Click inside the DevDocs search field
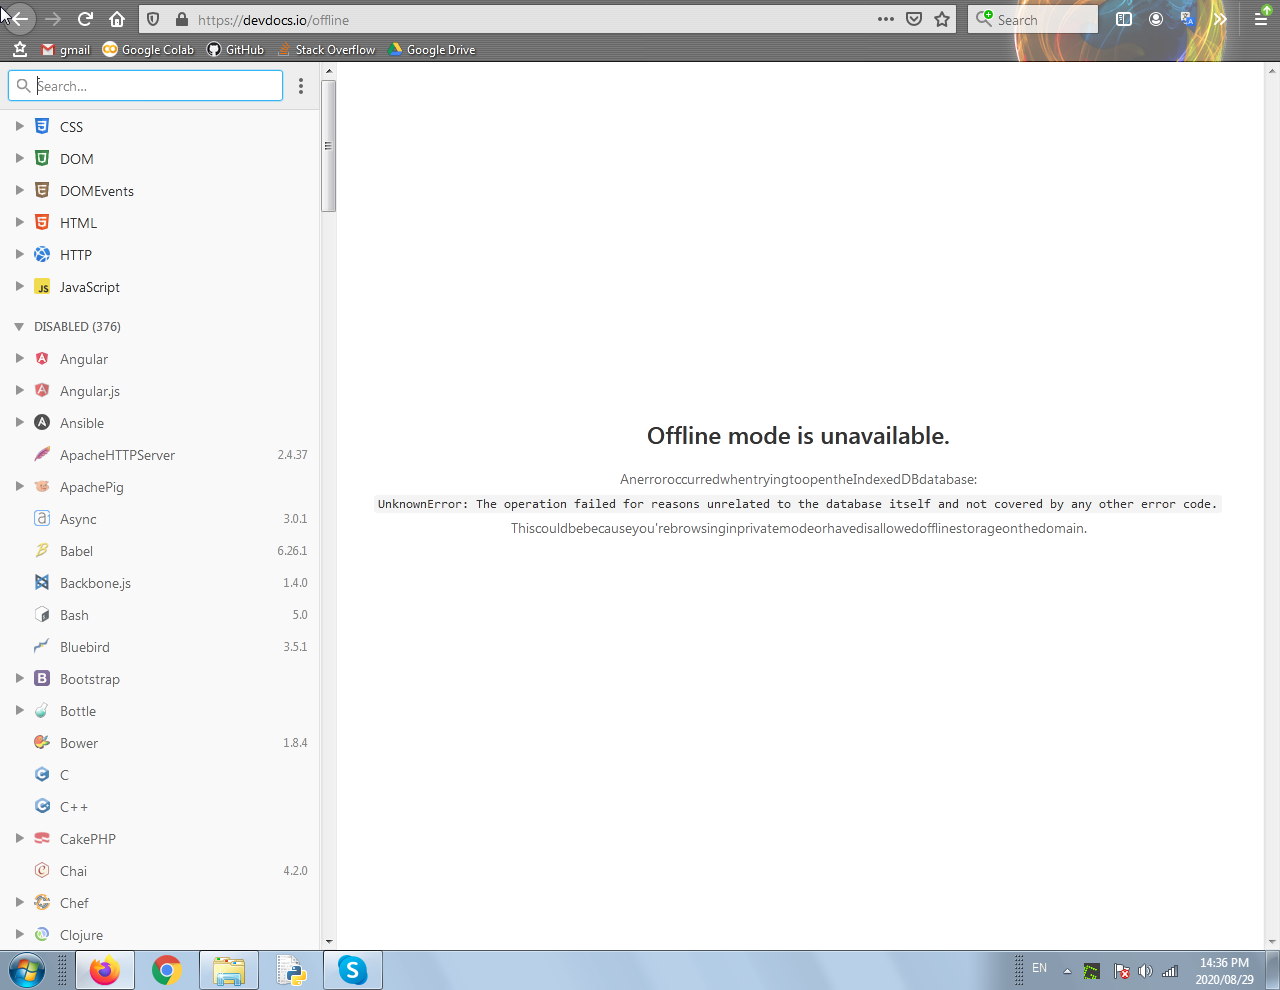 pos(145,86)
